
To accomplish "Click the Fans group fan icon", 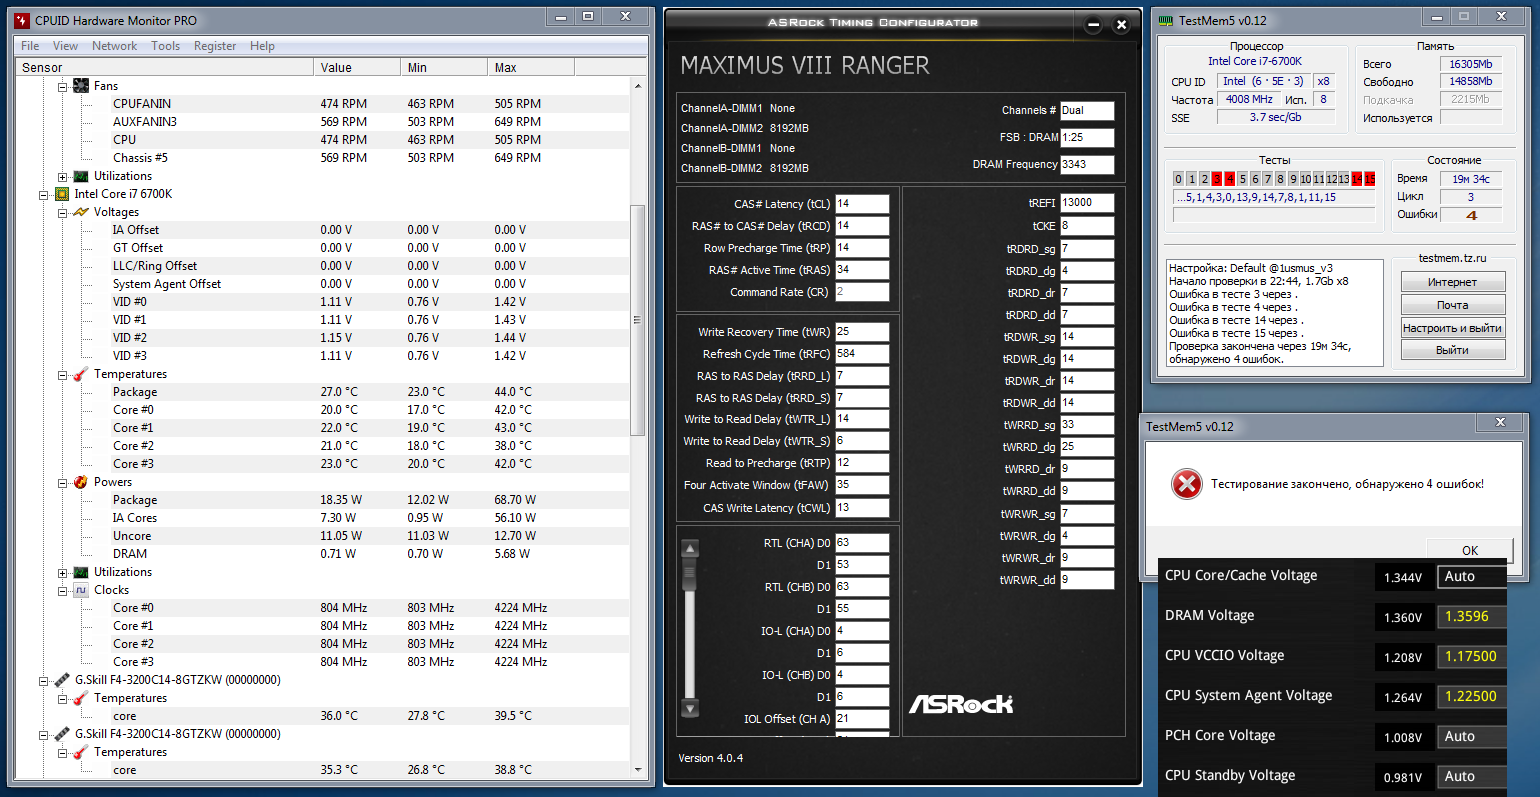I will pyautogui.click(x=81, y=86).
